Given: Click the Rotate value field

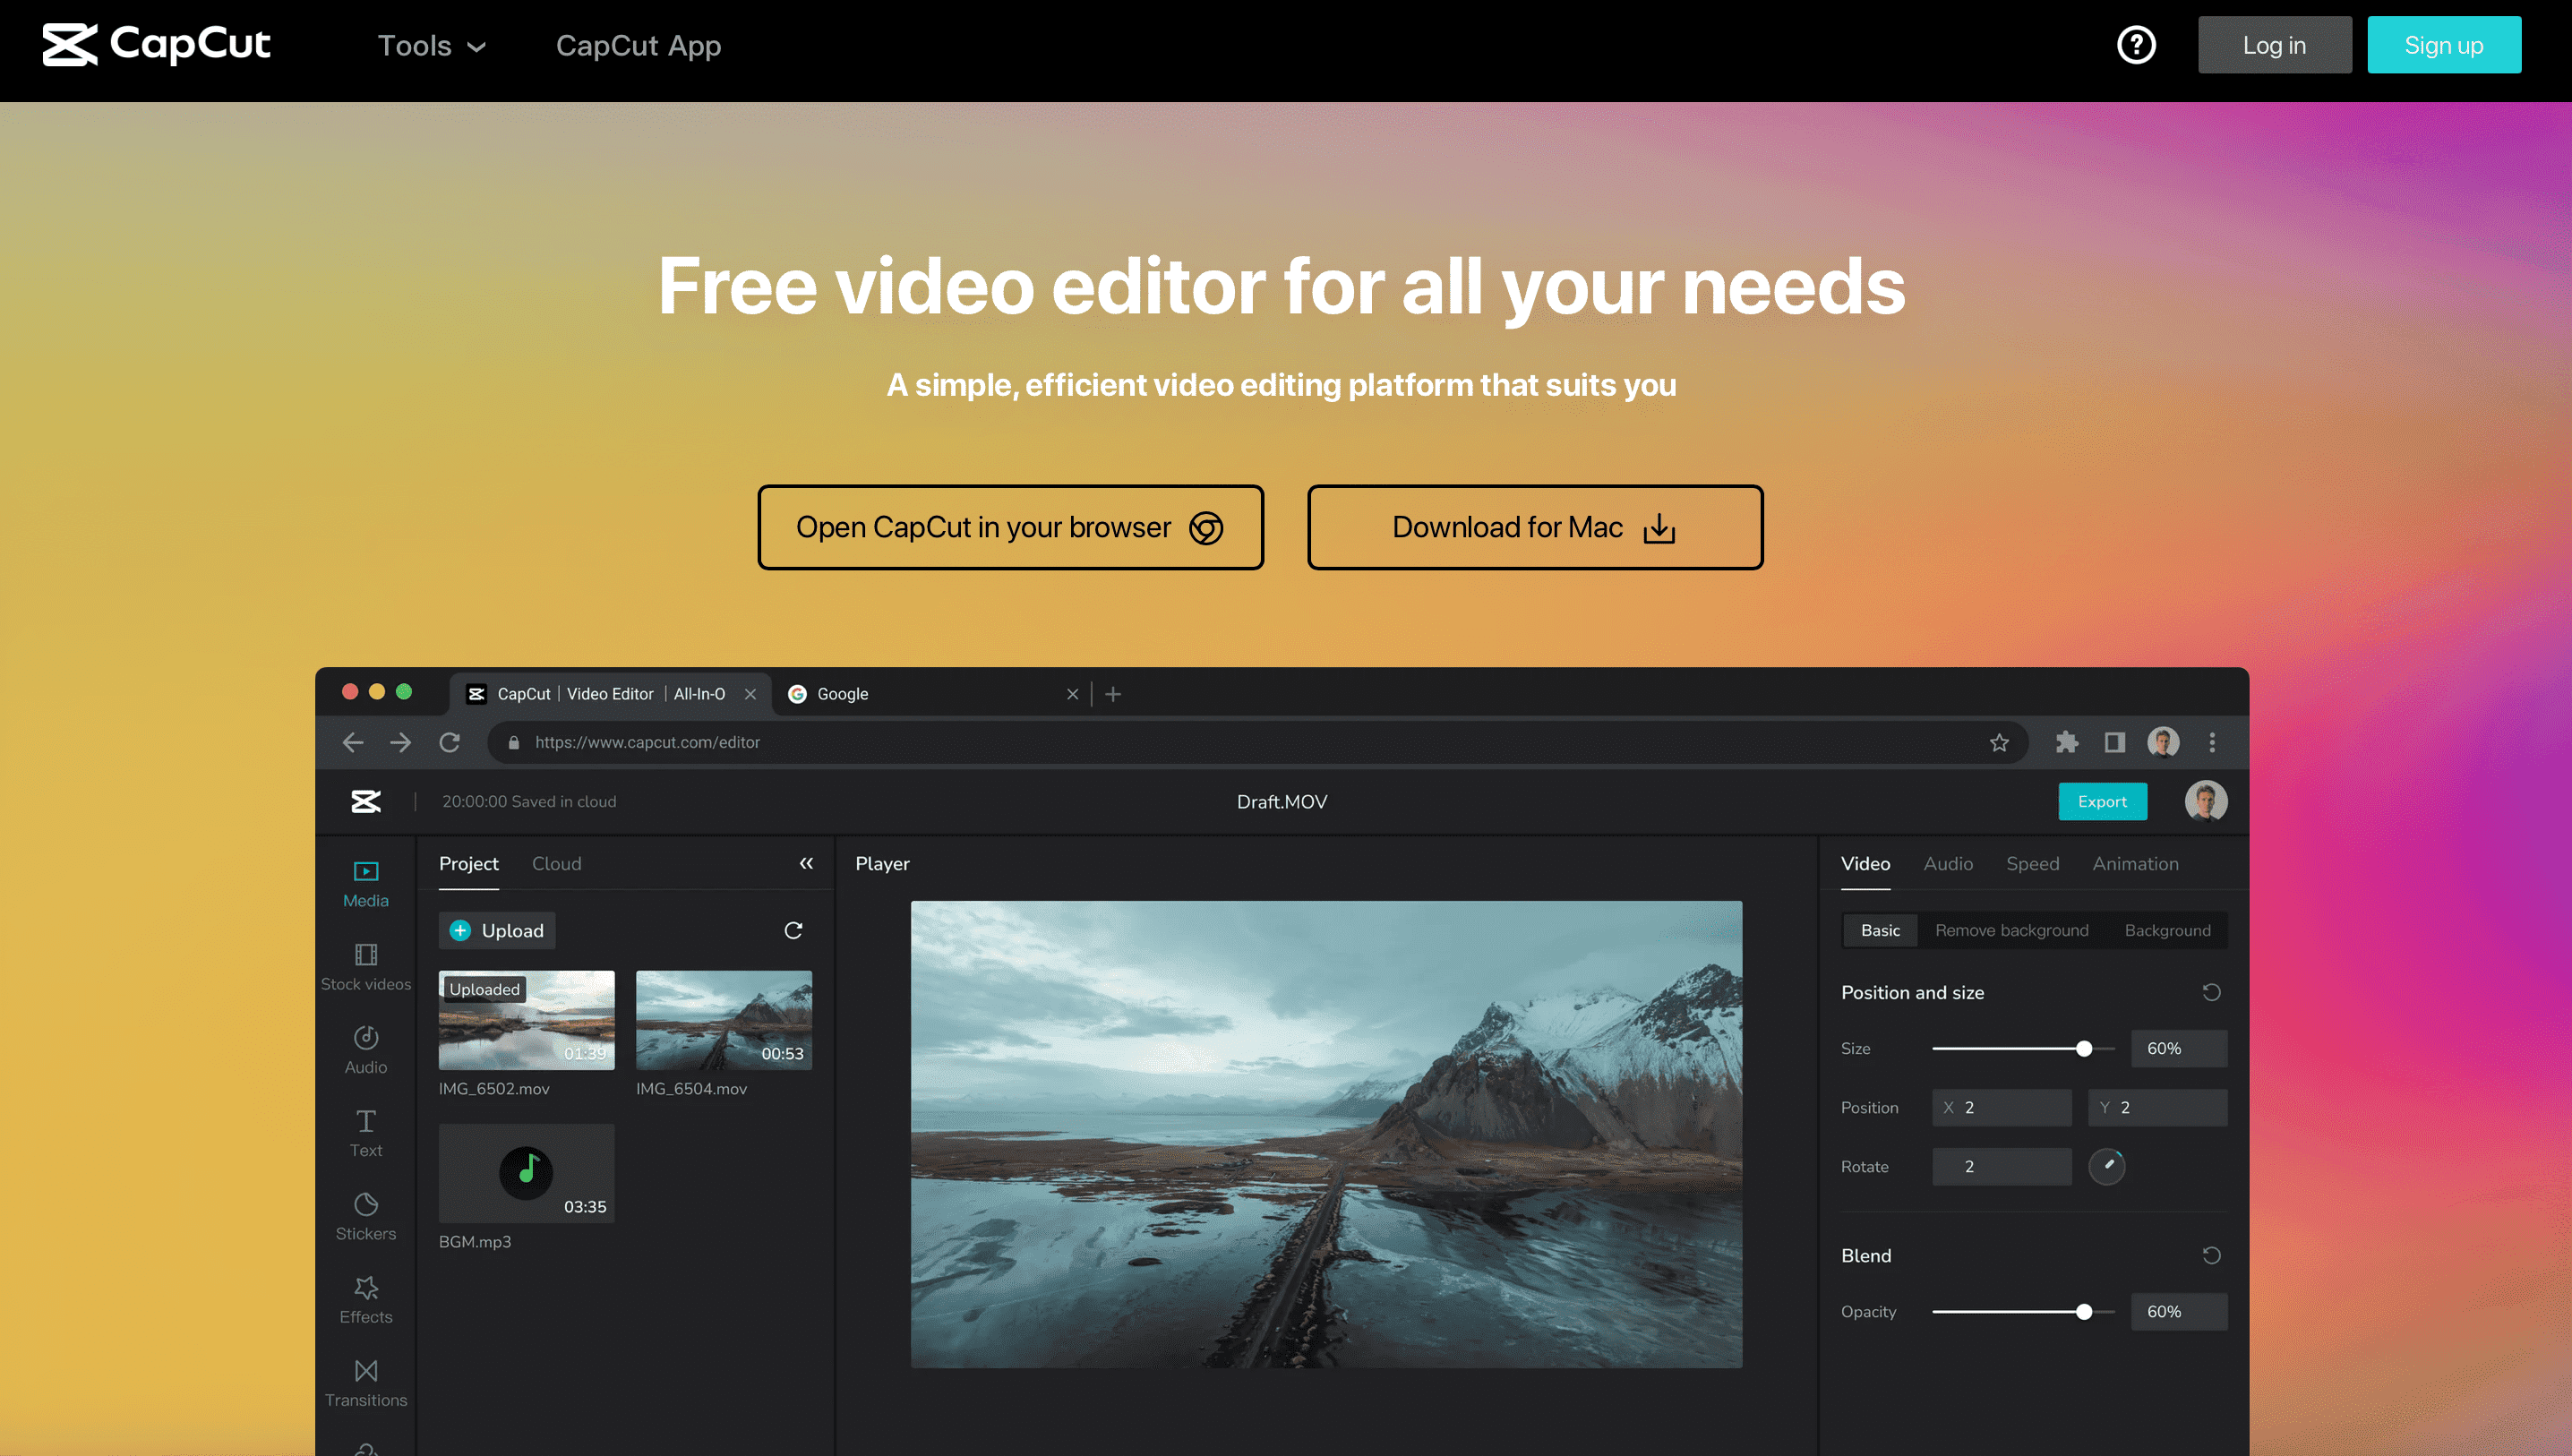Looking at the screenshot, I should click(x=2001, y=1166).
